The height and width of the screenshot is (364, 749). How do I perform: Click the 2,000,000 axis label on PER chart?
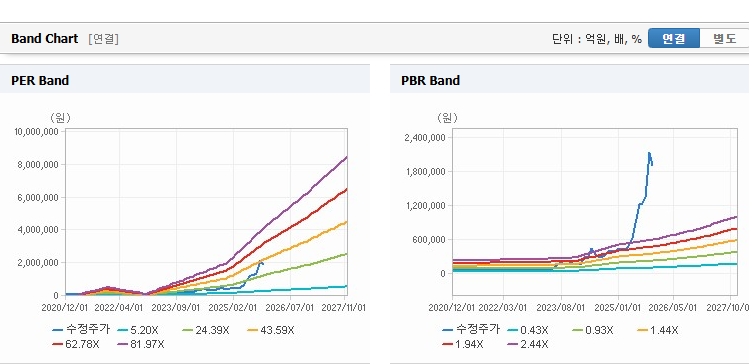pyautogui.click(x=38, y=263)
